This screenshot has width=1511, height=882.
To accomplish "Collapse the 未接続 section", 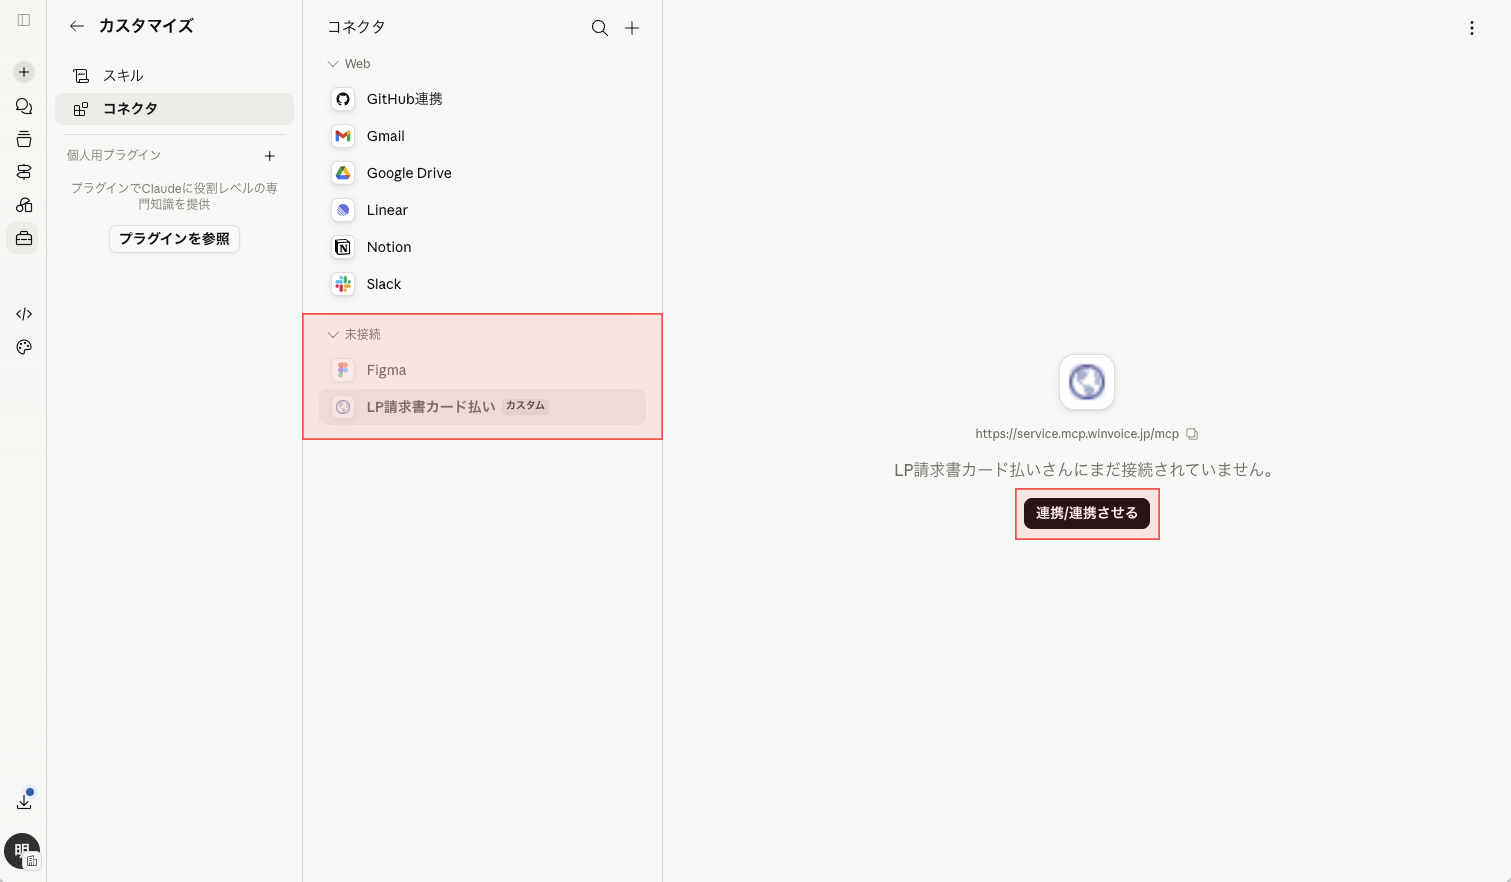I will pos(333,334).
